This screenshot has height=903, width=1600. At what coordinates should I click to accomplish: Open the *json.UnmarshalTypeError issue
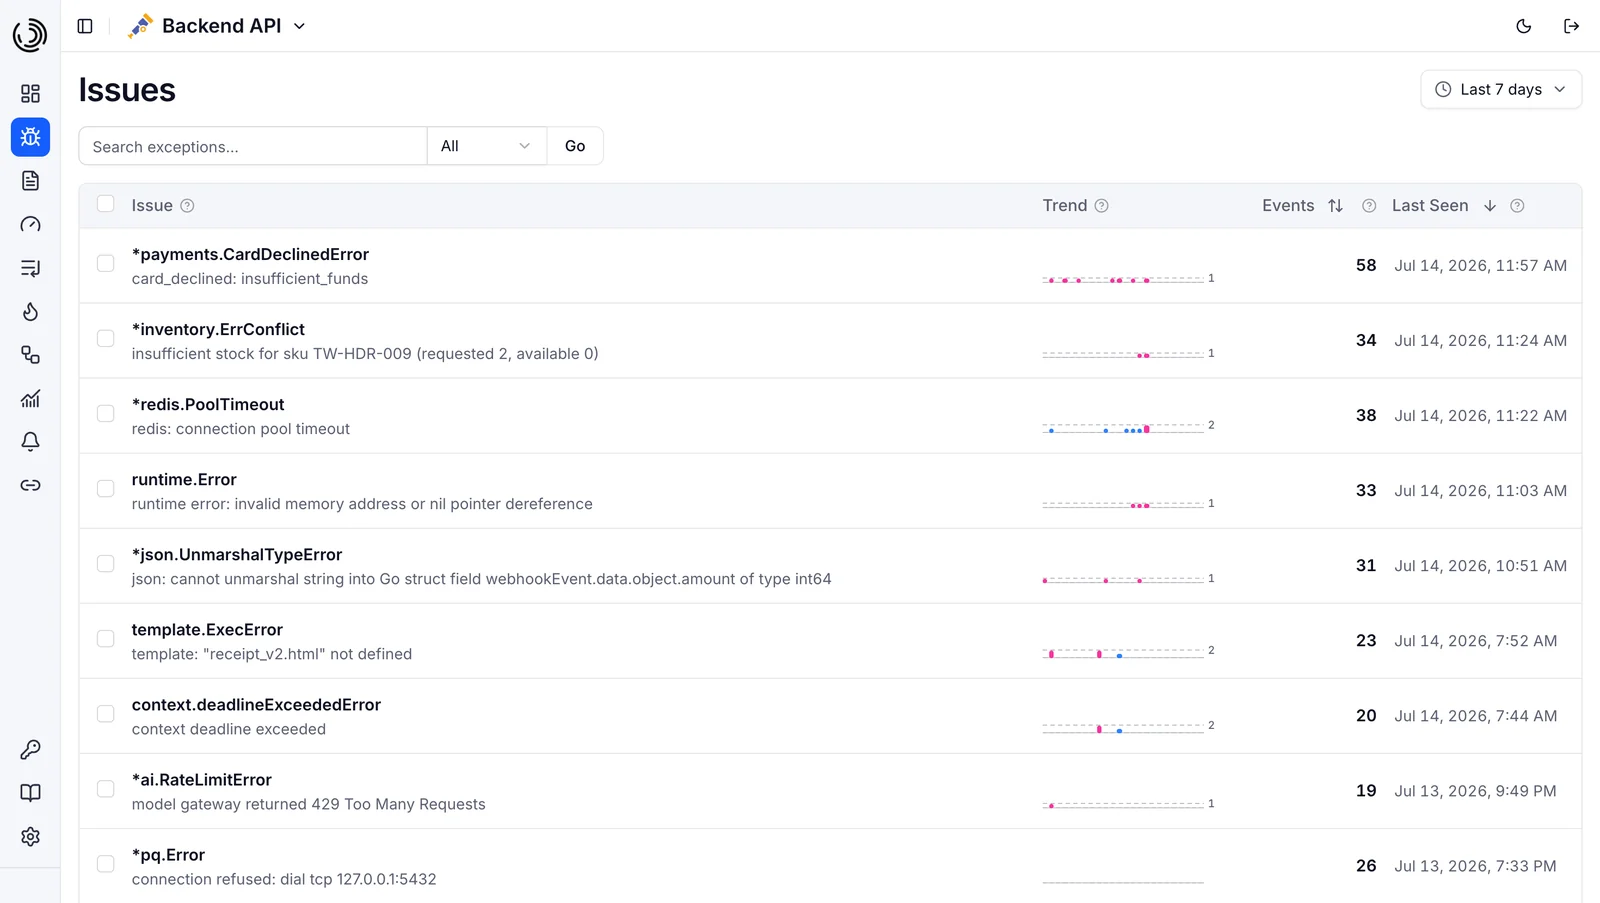237,554
